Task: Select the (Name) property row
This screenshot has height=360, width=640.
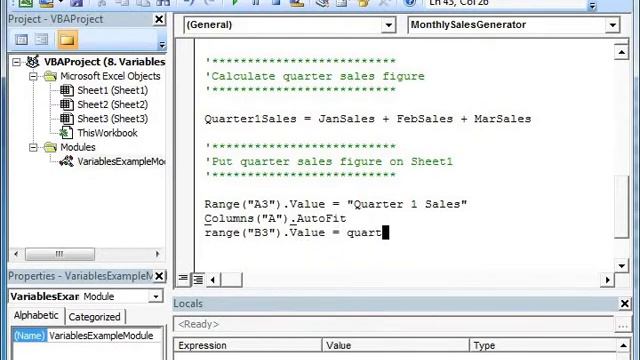Action: [x=29, y=336]
